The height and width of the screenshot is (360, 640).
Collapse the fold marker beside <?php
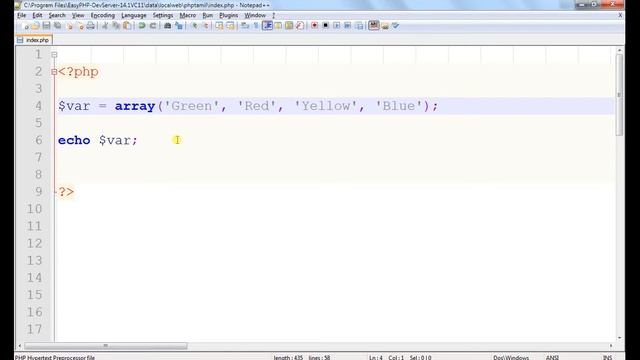54,72
